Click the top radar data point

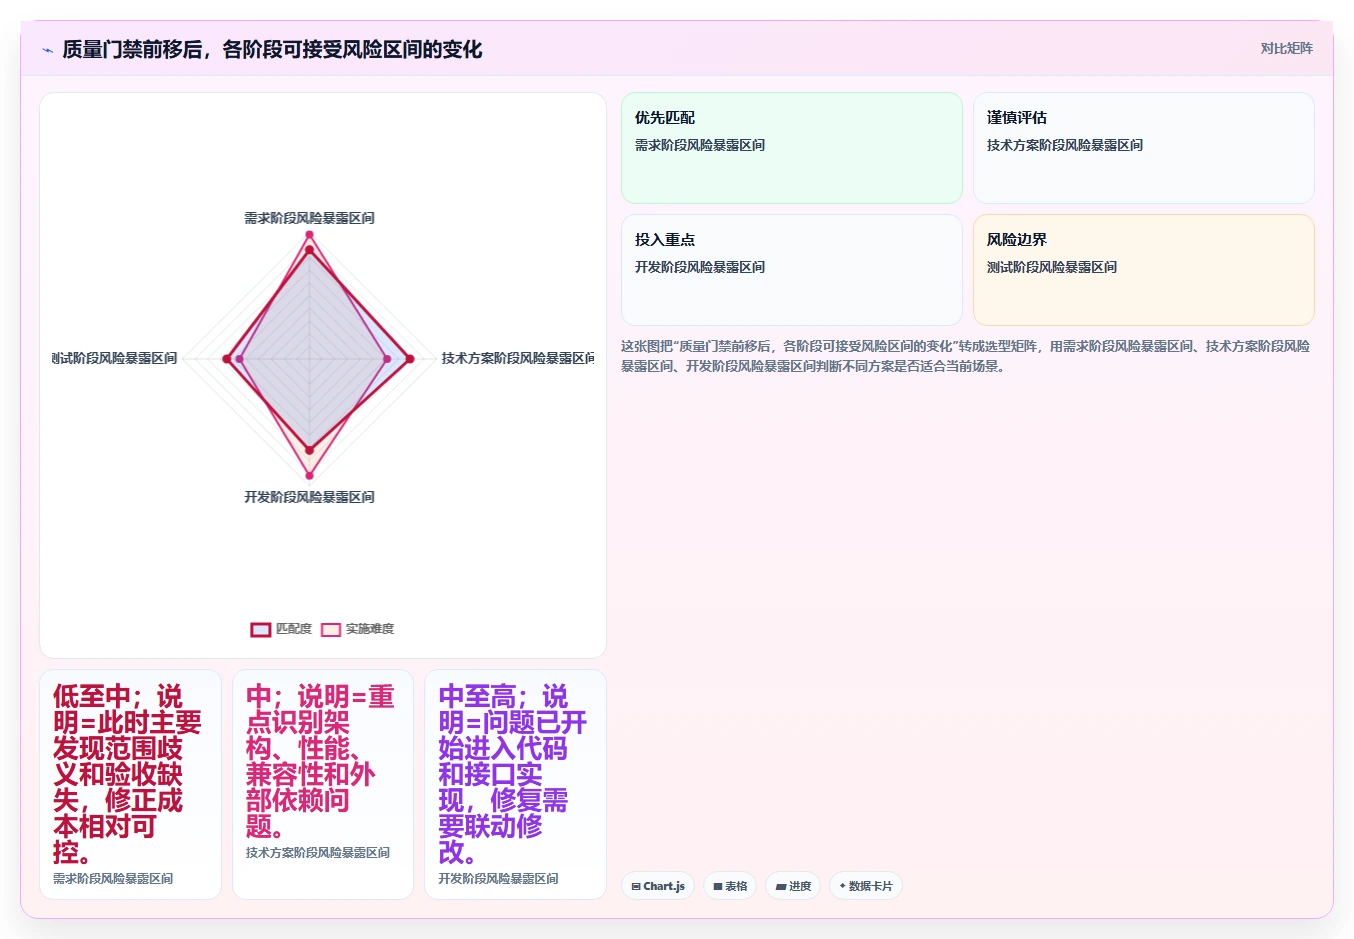(x=309, y=235)
